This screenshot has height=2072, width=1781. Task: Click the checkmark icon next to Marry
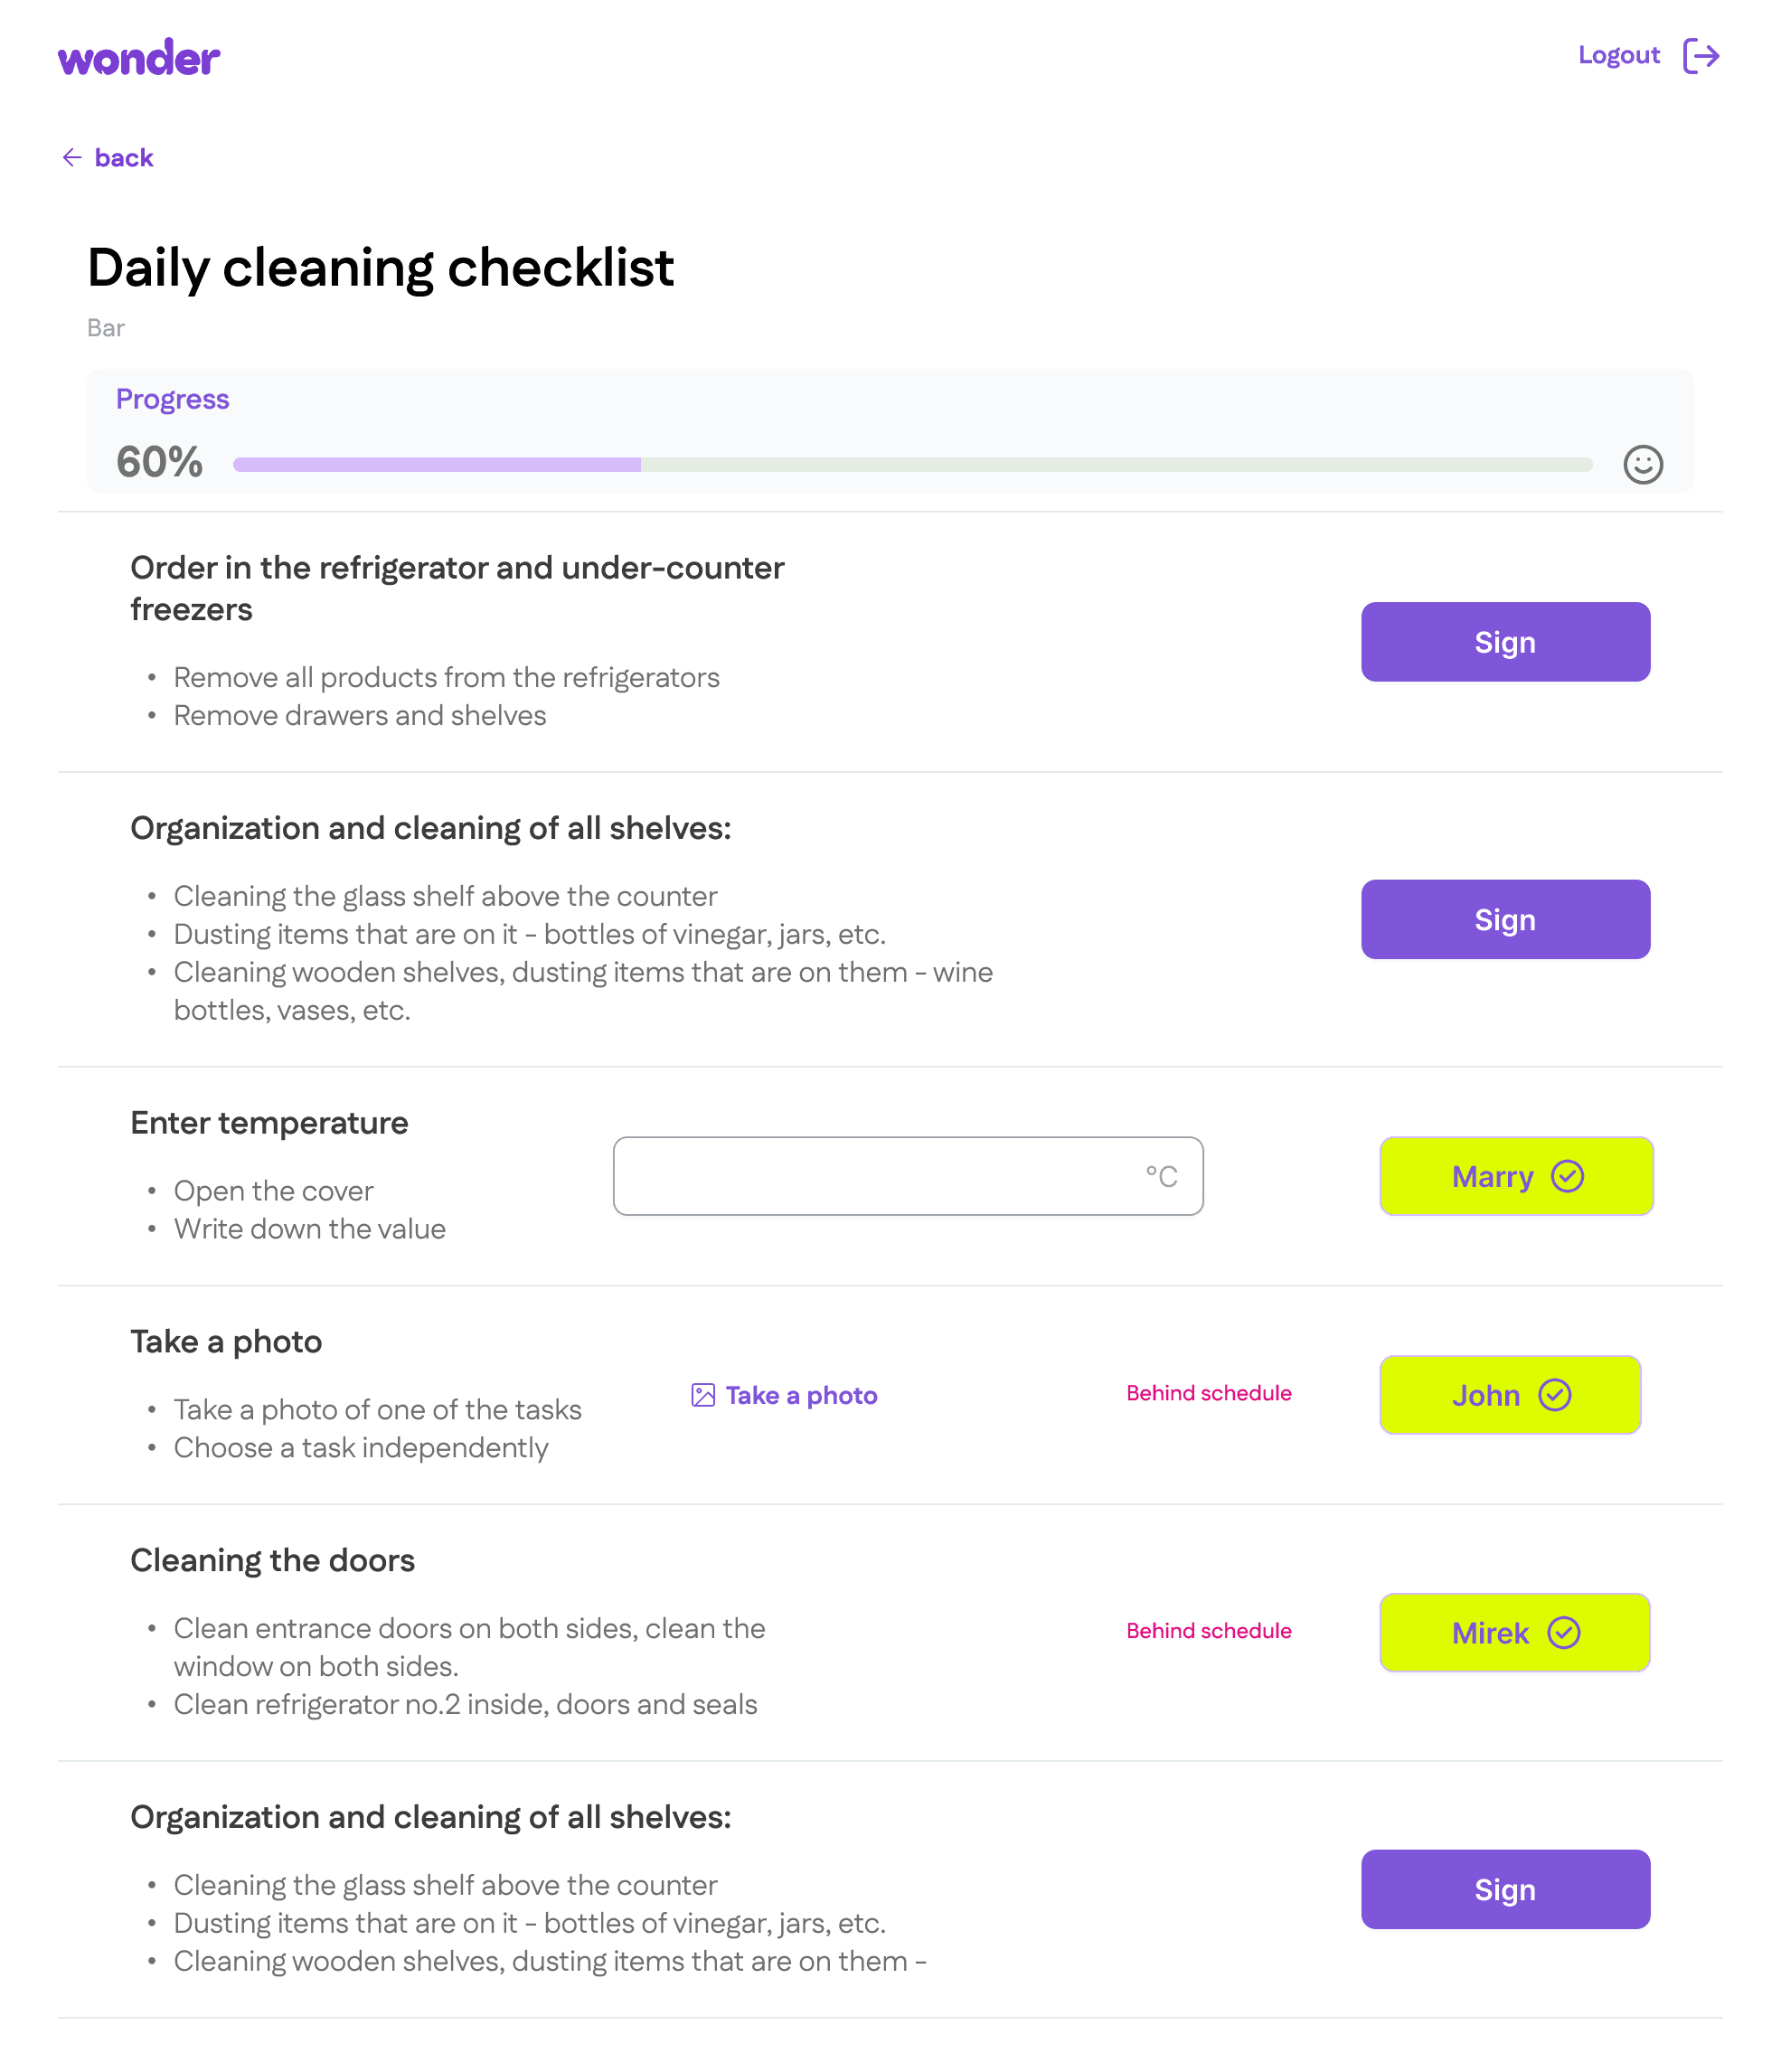(1567, 1176)
